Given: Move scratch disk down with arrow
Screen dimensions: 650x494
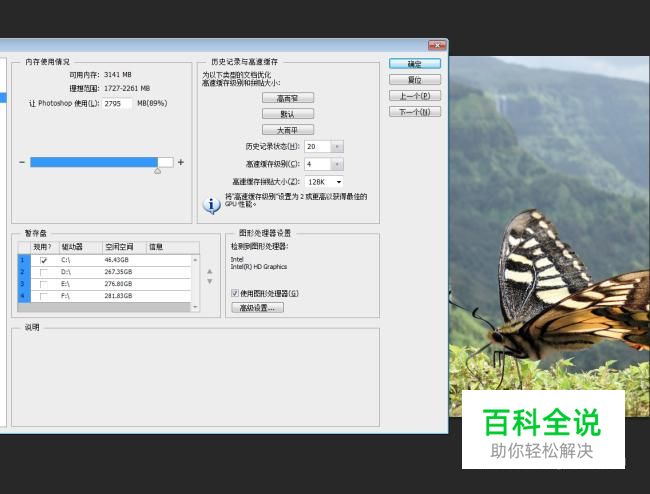Looking at the screenshot, I should (210, 281).
